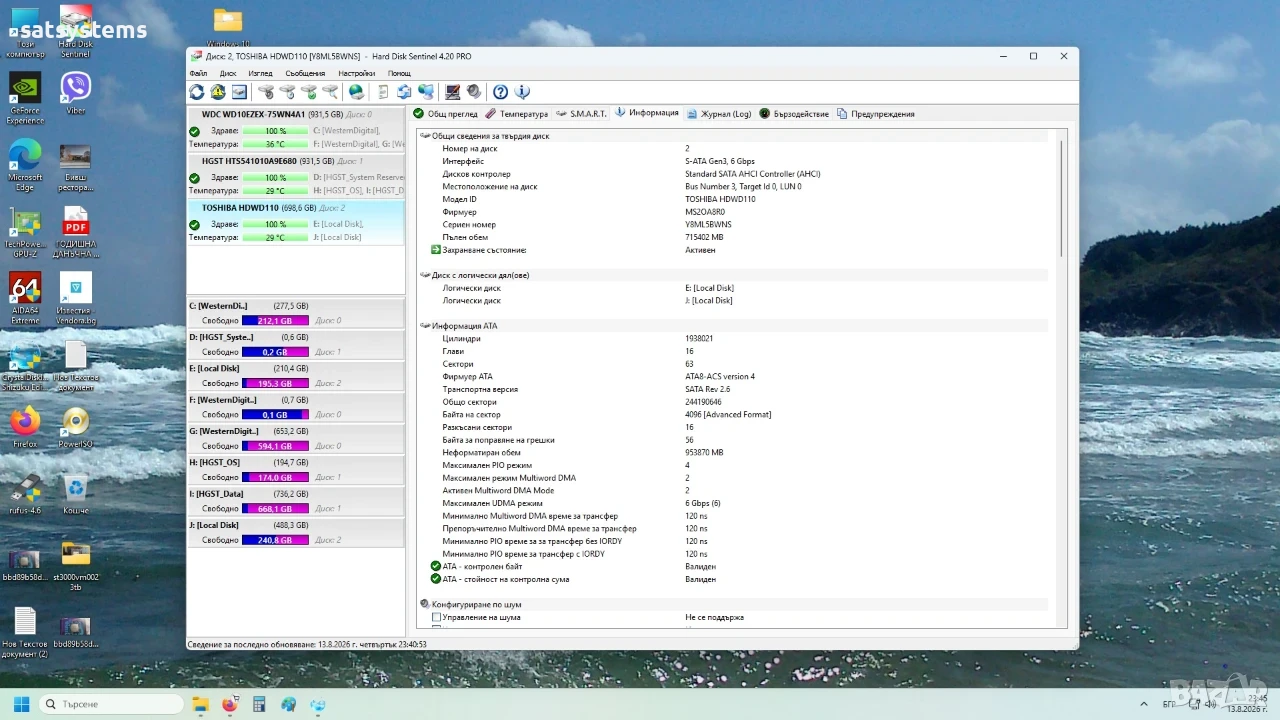
Task: Click the 4096 [Advanced Format] value
Action: [728, 415]
